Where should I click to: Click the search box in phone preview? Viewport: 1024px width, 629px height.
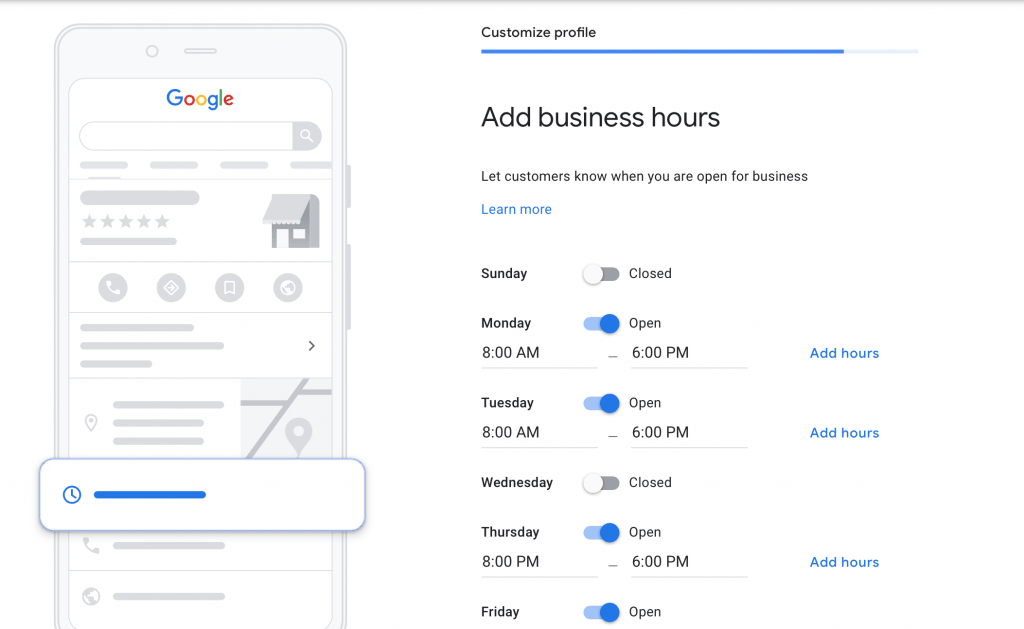(186, 136)
